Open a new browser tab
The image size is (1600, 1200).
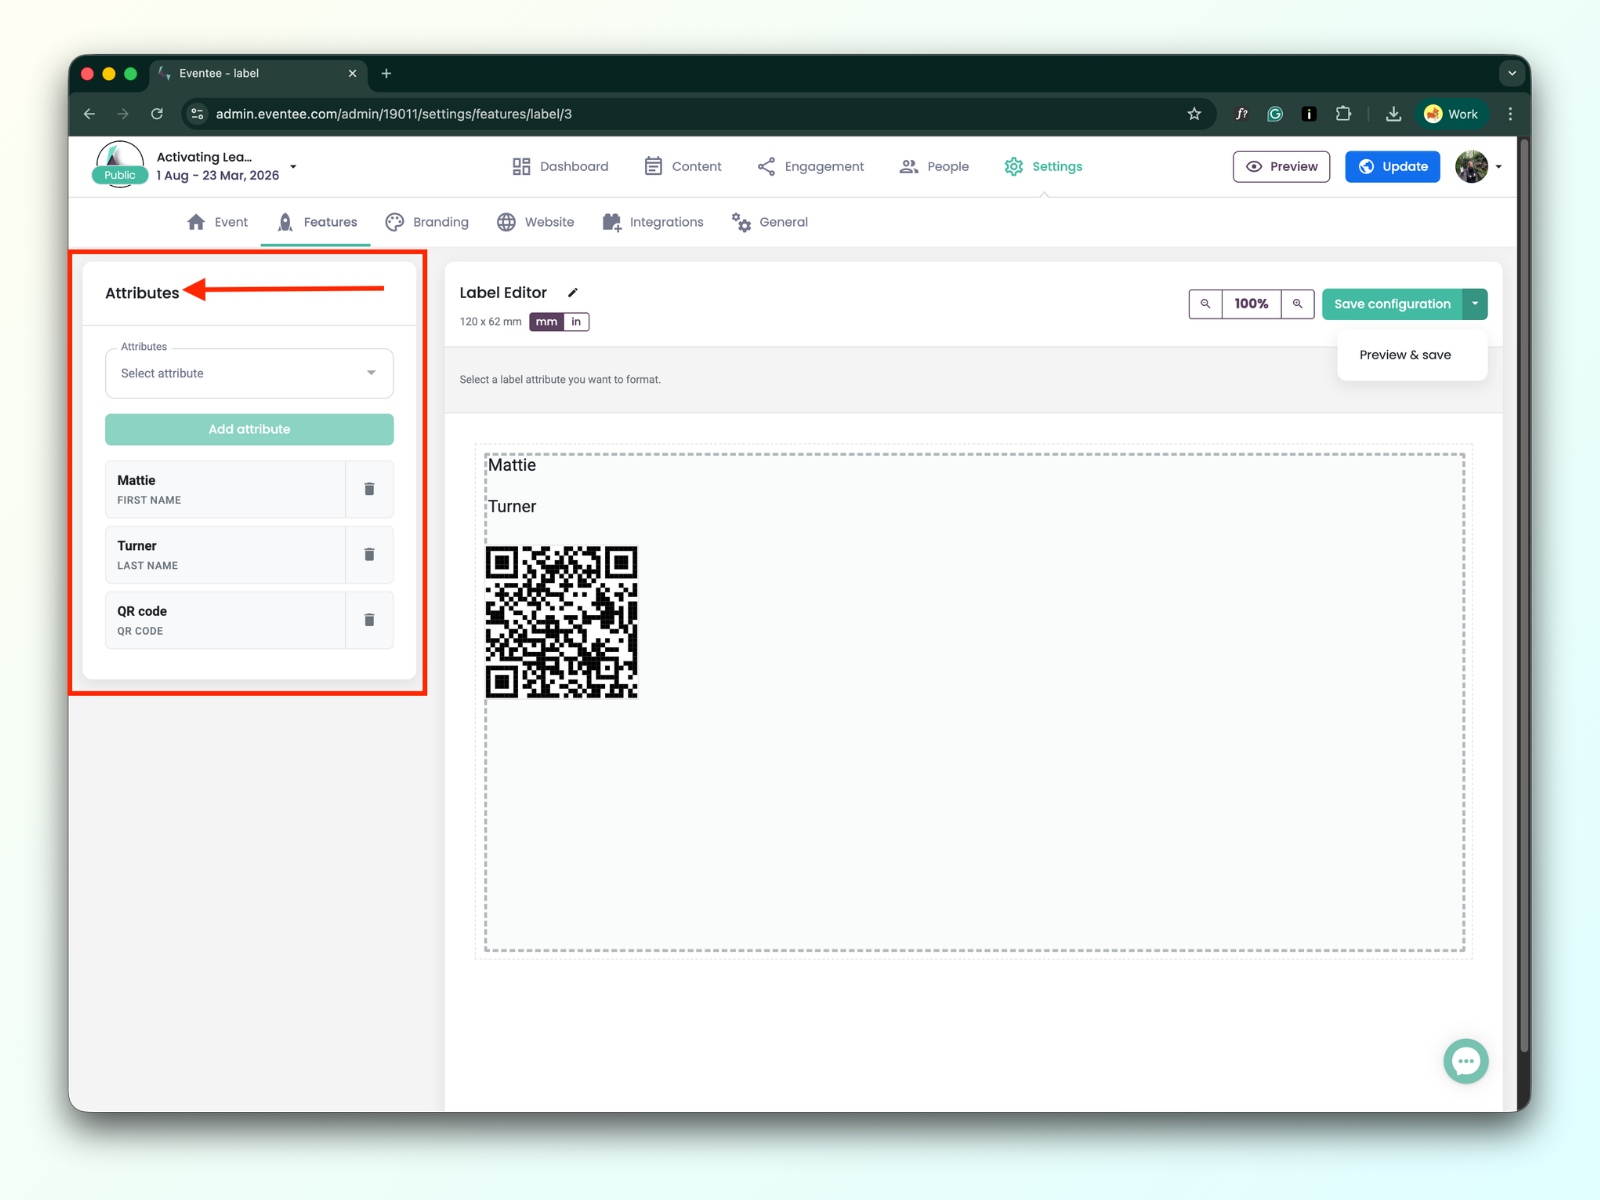[386, 73]
